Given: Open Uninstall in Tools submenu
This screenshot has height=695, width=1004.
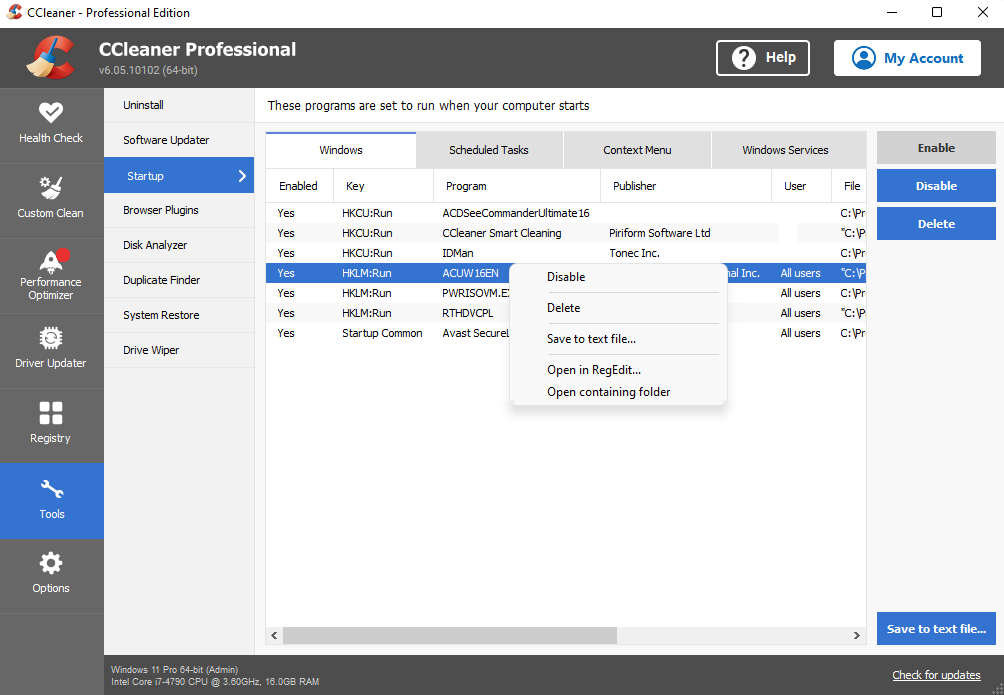Looking at the screenshot, I should 179,105.
